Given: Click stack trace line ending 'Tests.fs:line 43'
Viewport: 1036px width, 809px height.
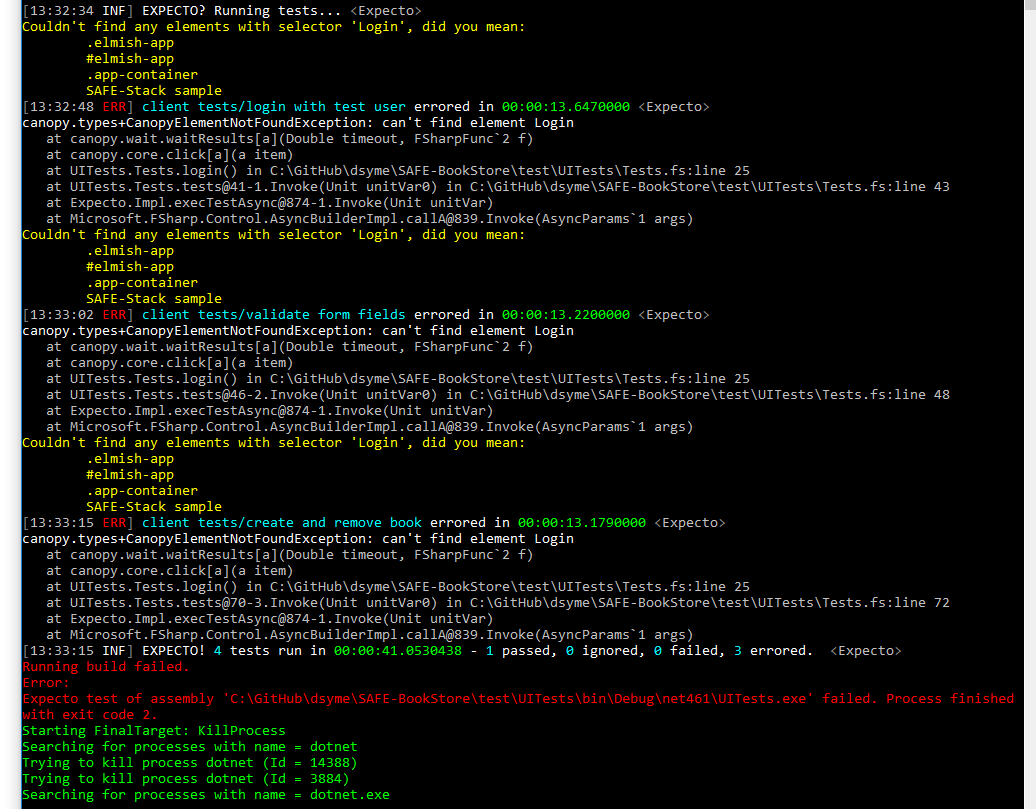Looking at the screenshot, I should coord(498,186).
